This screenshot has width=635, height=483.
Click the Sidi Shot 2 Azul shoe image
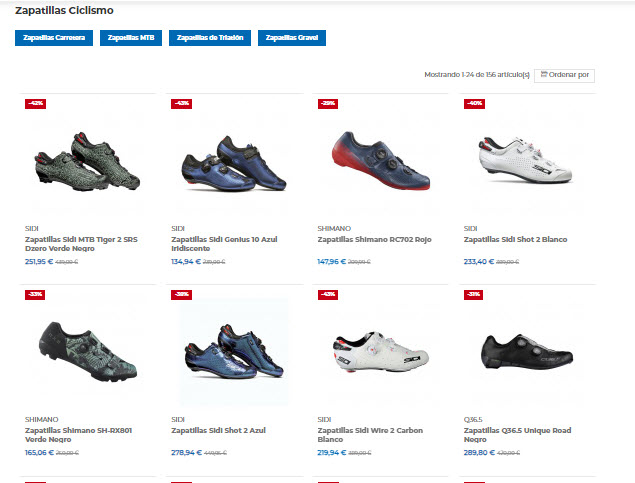pyautogui.click(x=234, y=351)
